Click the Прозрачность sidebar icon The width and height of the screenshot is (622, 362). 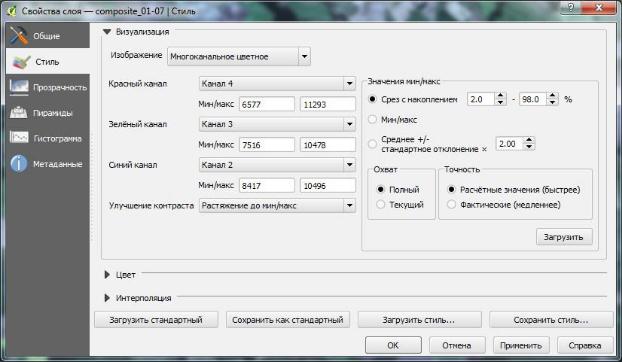tap(19, 87)
